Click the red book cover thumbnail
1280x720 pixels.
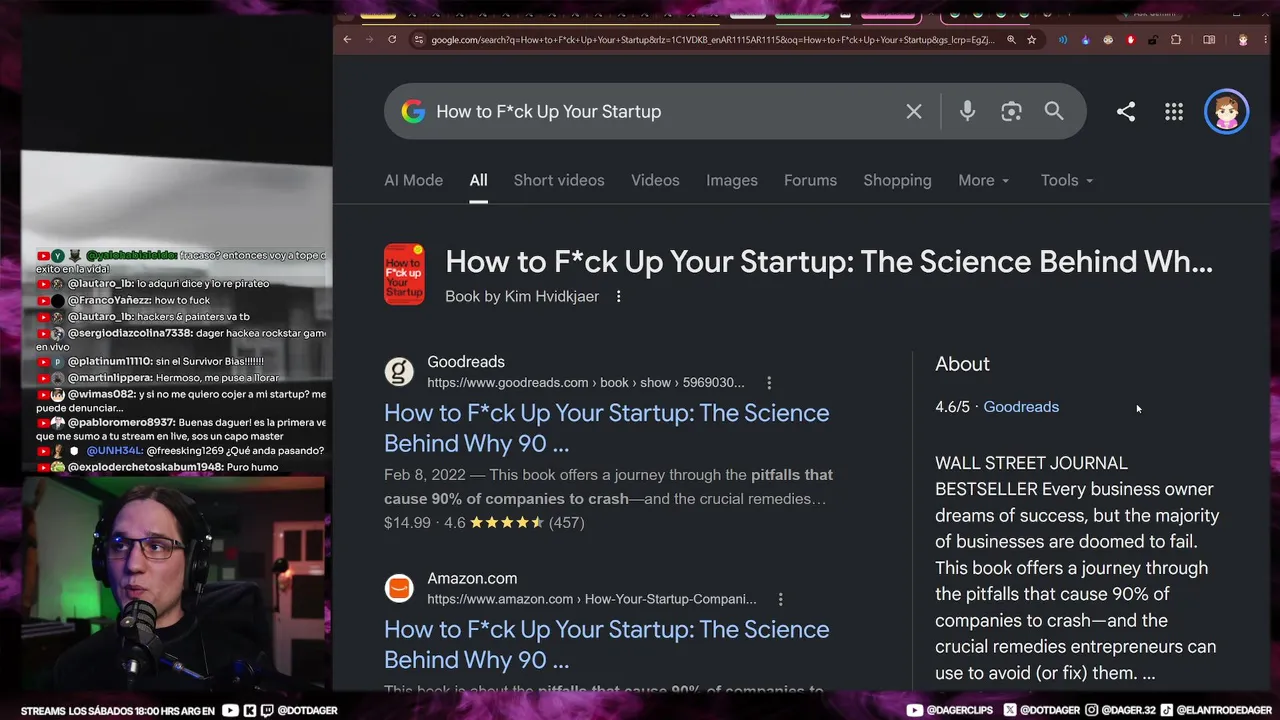point(404,274)
